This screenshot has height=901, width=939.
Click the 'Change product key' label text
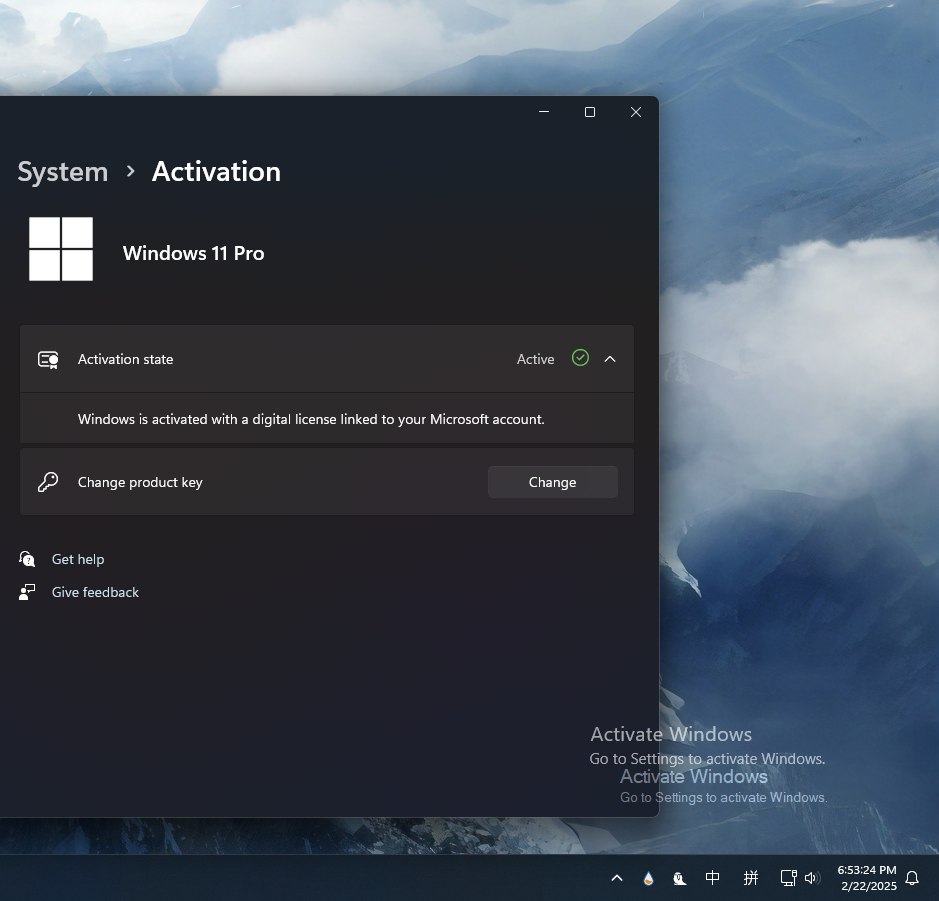pos(140,483)
